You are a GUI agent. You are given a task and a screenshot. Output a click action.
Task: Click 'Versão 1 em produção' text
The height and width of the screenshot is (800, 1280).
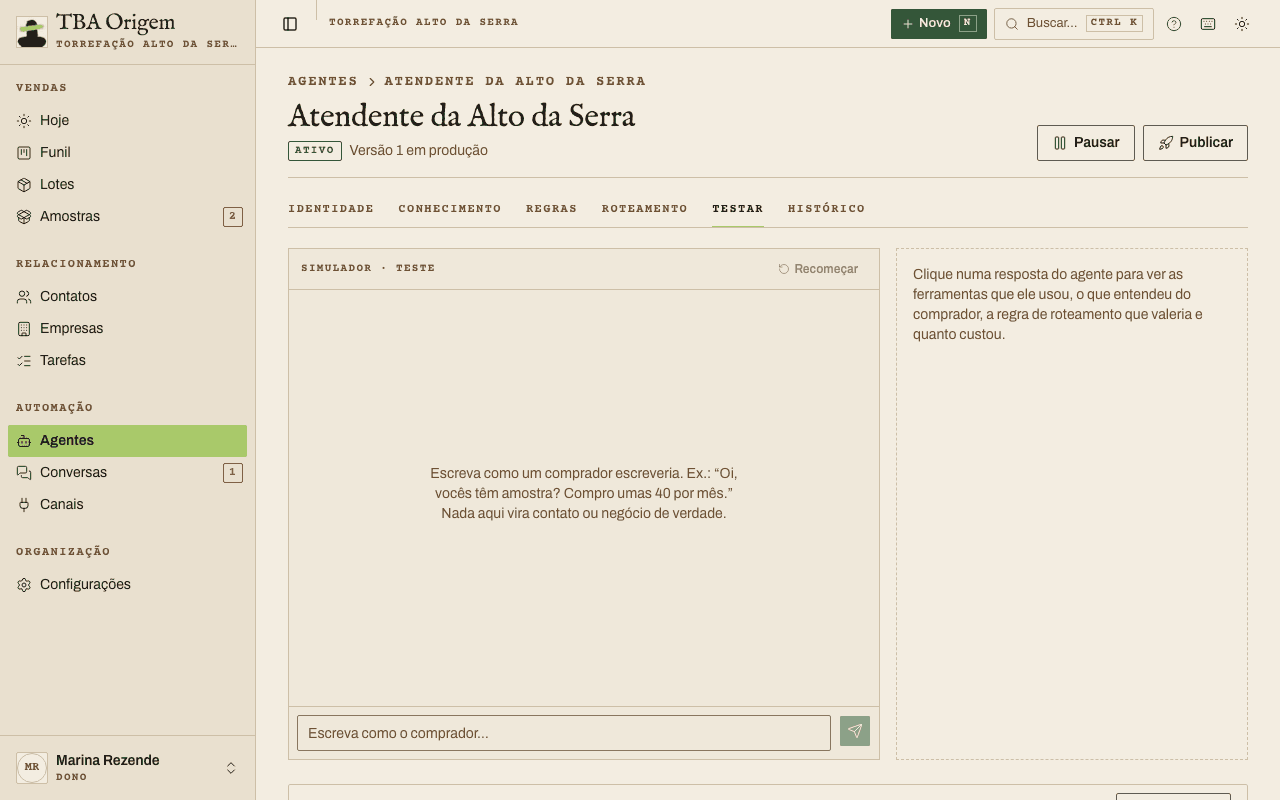[419, 151]
